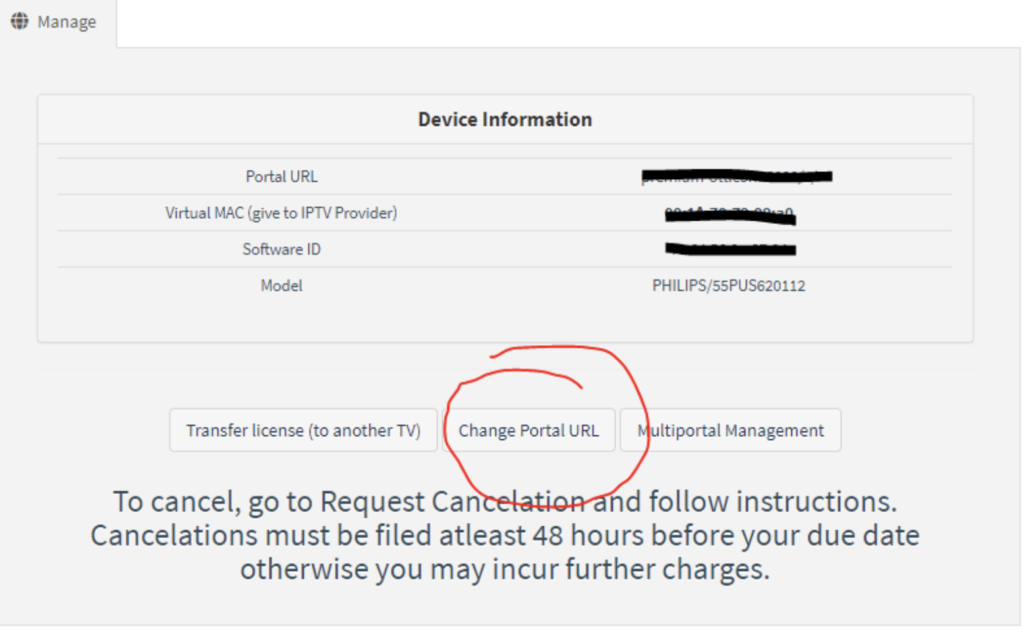Screen dimensions: 1024x631
Task: Click the redacted Virtual MAC address value
Action: pos(730,213)
